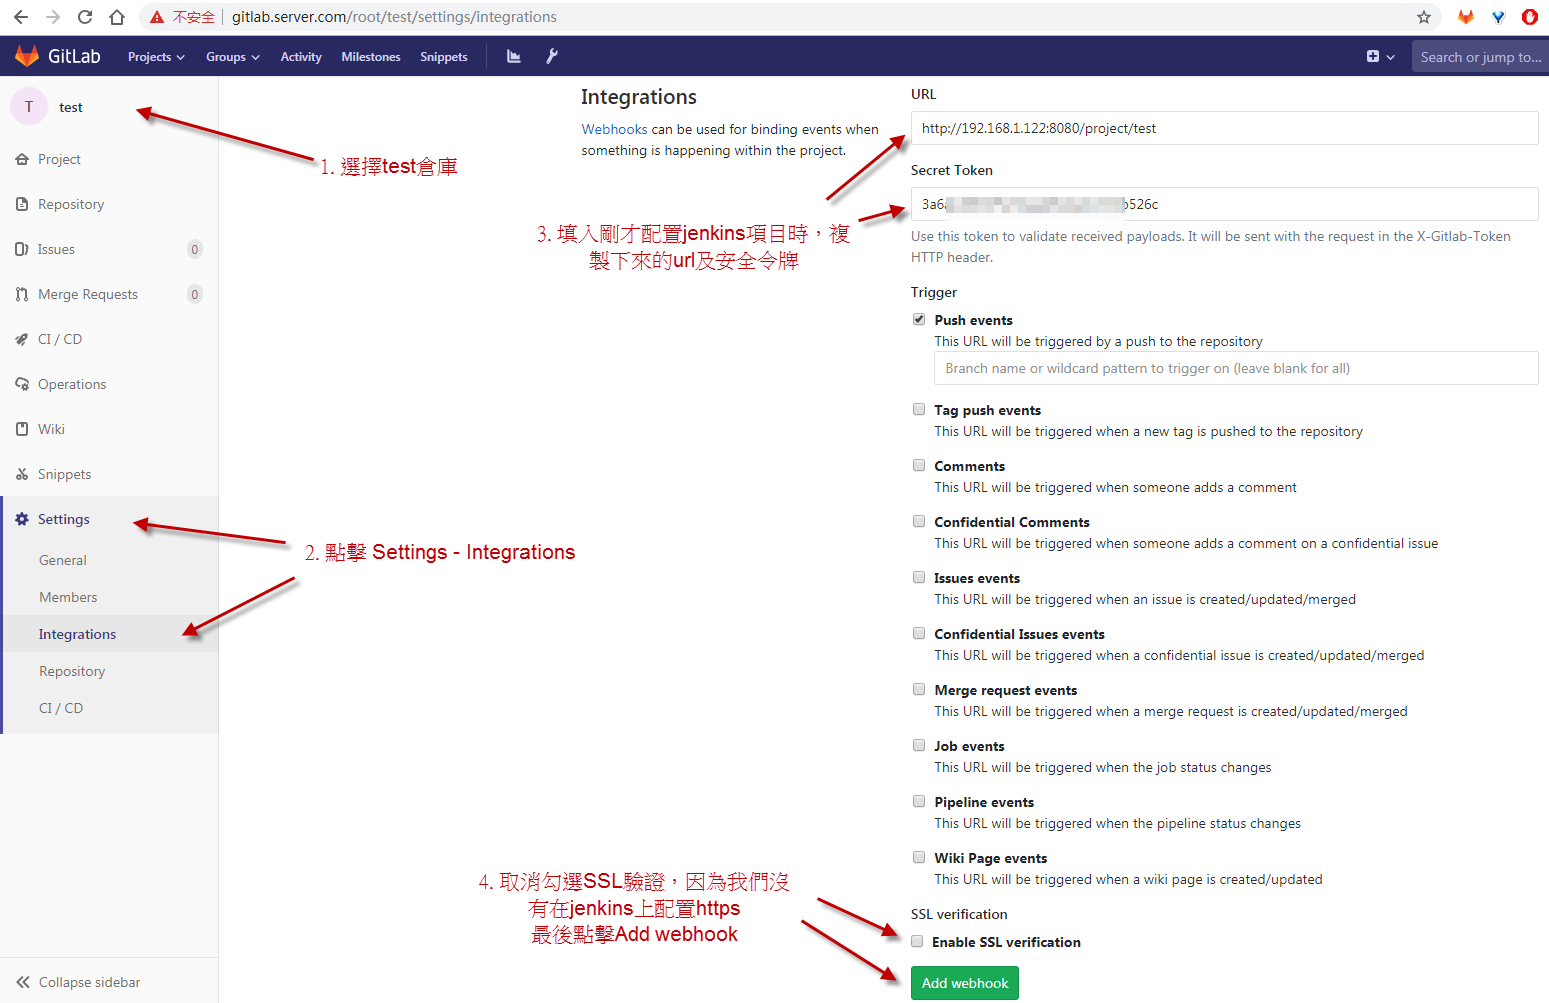The width and height of the screenshot is (1549, 1003).
Task: Open Activity in the top navigation
Action: pyautogui.click(x=301, y=57)
